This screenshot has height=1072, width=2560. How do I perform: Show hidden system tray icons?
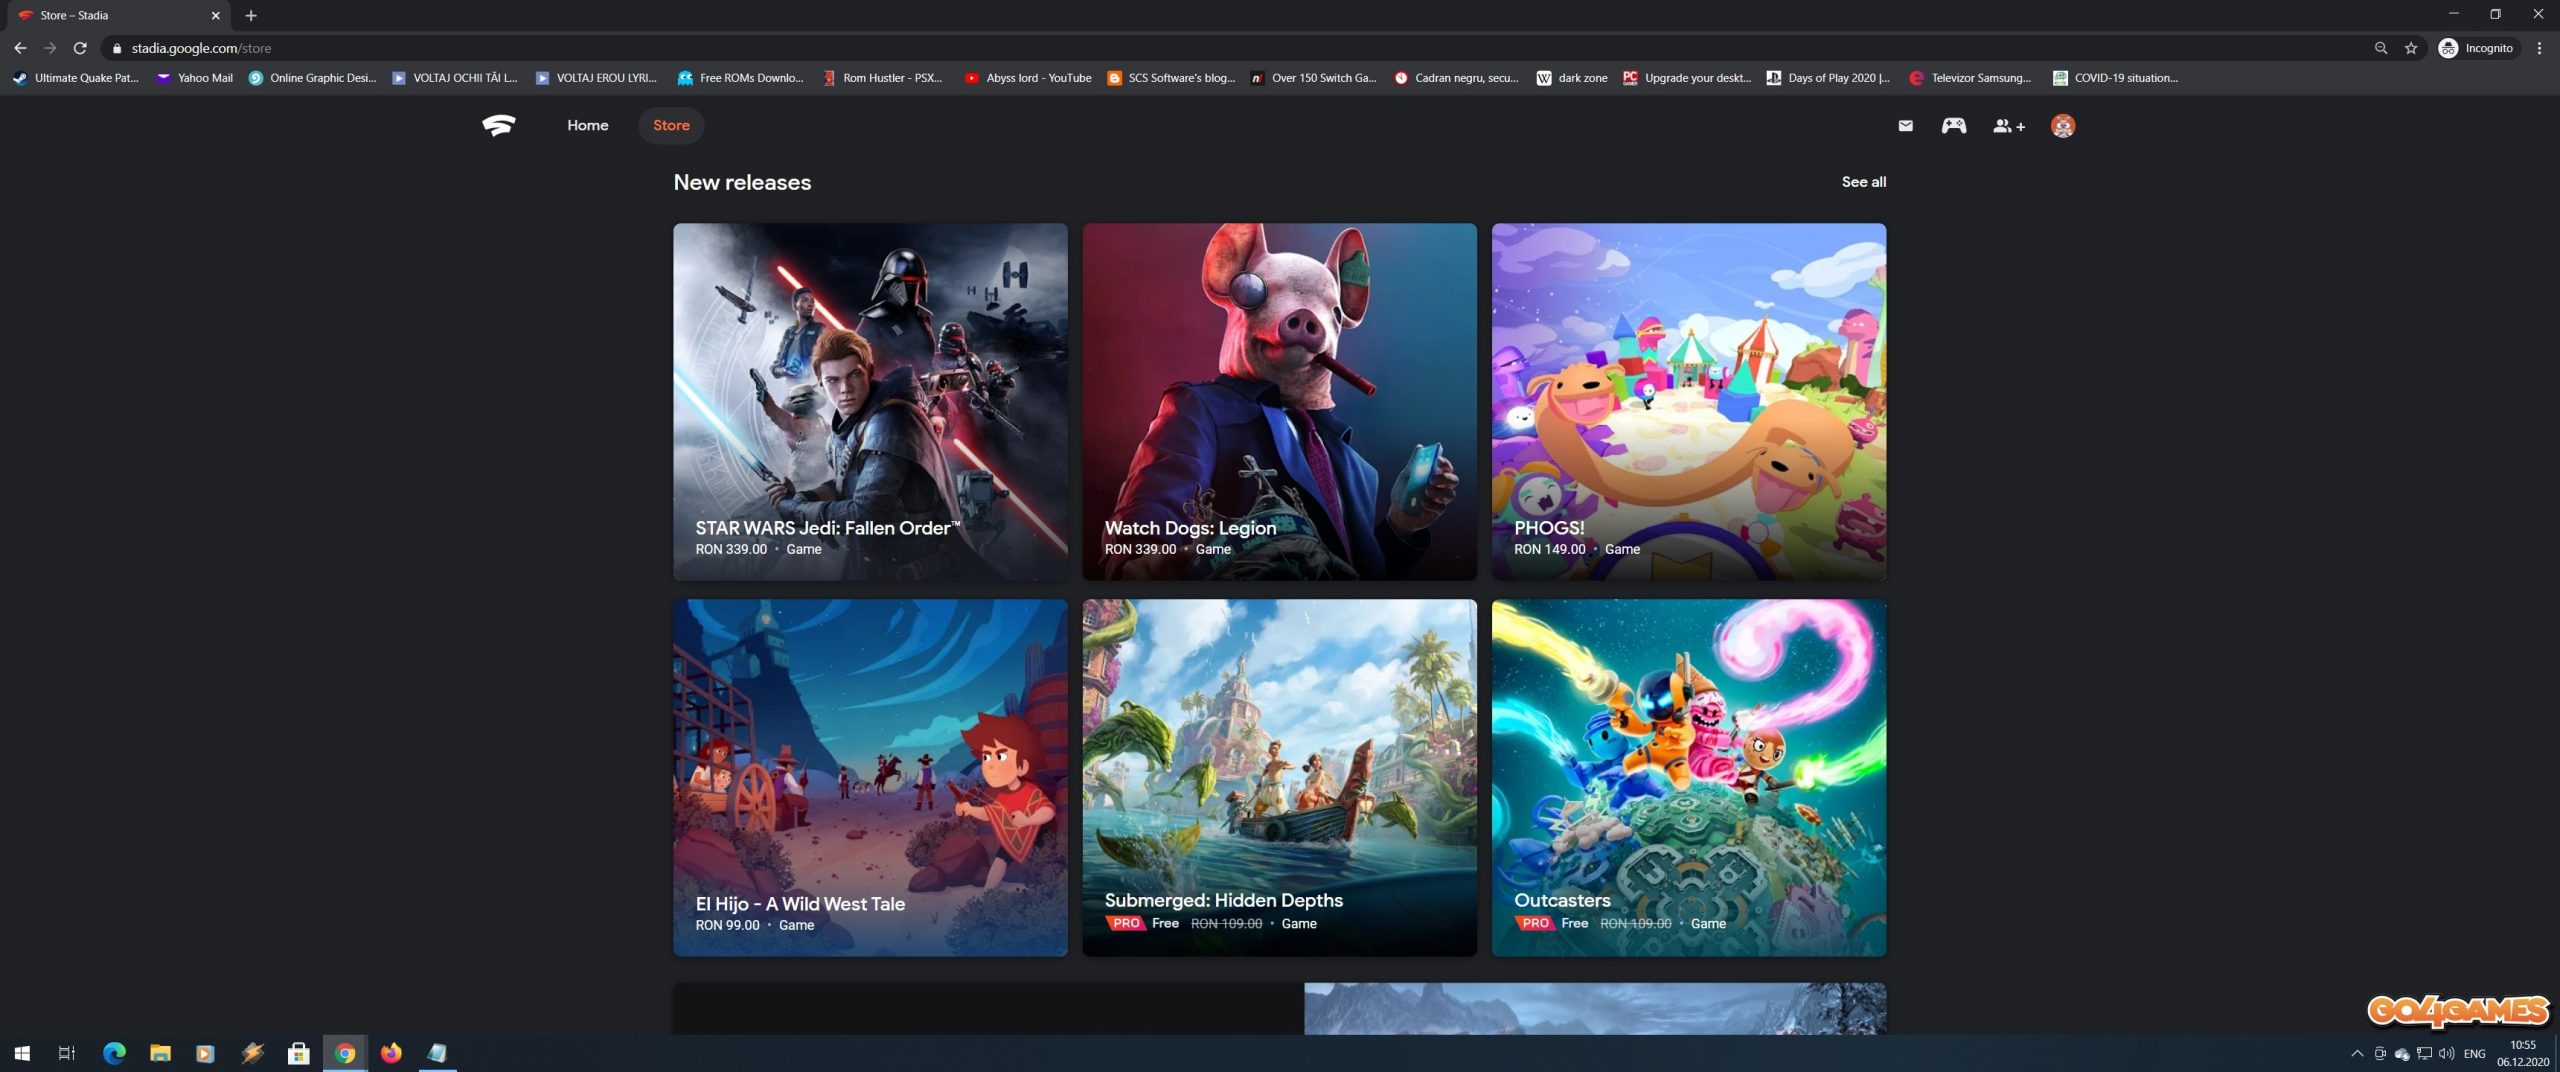pyautogui.click(x=2357, y=1053)
